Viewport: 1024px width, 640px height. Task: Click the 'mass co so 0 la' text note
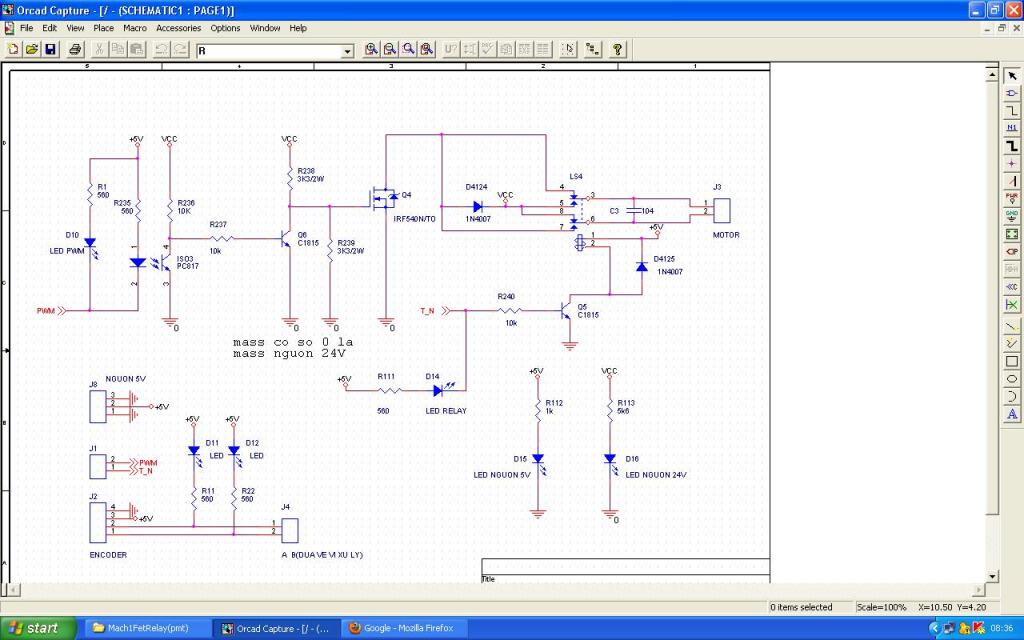[x=293, y=342]
